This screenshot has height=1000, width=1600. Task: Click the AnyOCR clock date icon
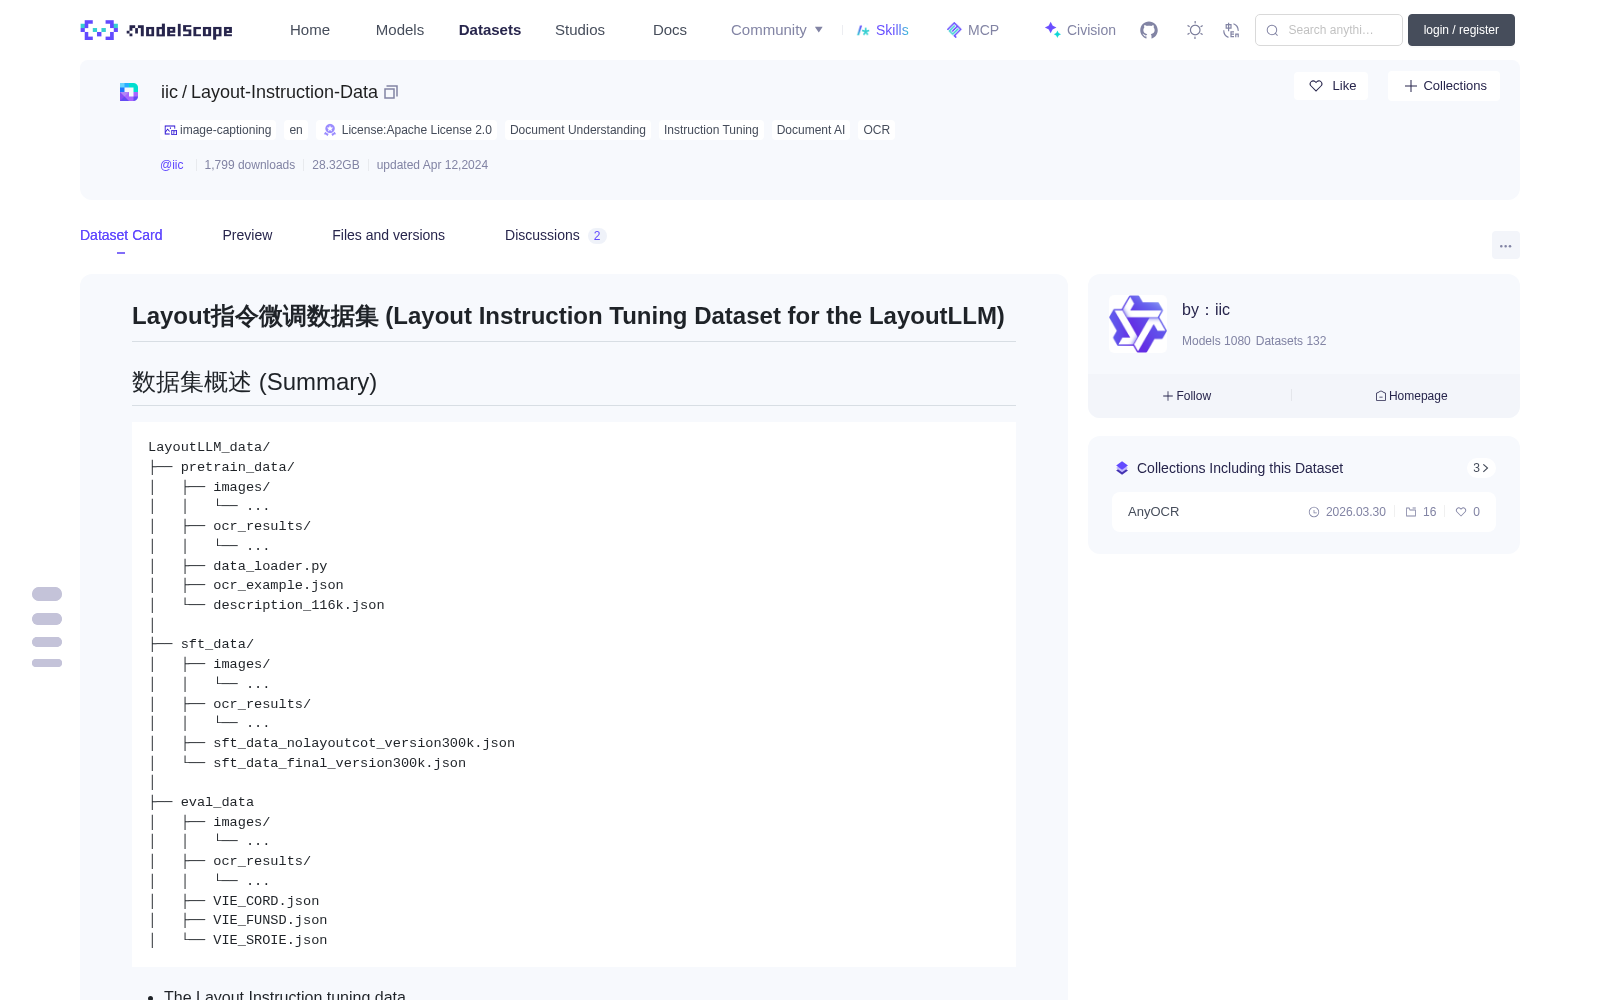pyautogui.click(x=1314, y=512)
